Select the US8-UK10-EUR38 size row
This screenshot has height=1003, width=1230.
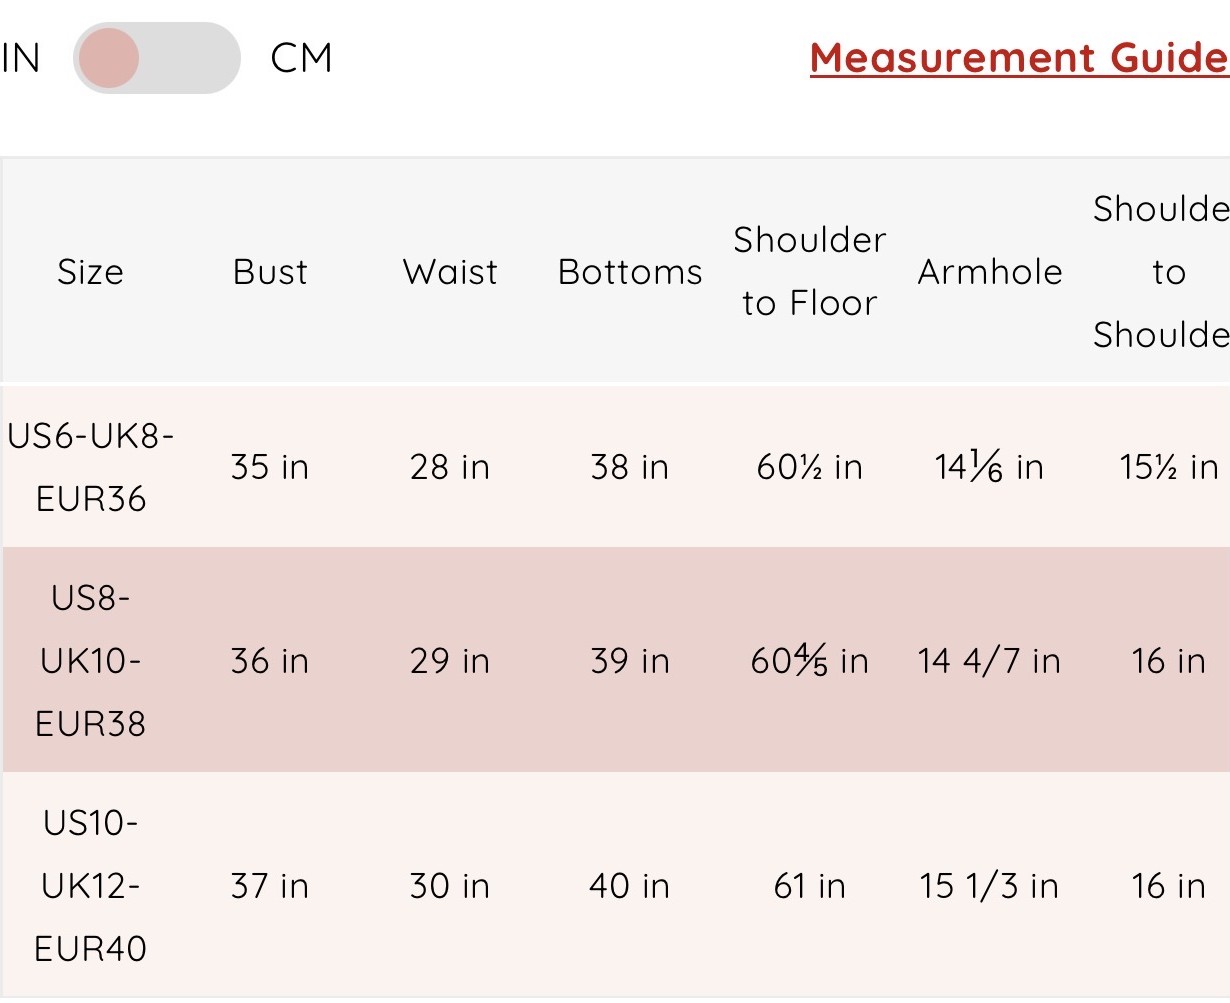pos(615,660)
